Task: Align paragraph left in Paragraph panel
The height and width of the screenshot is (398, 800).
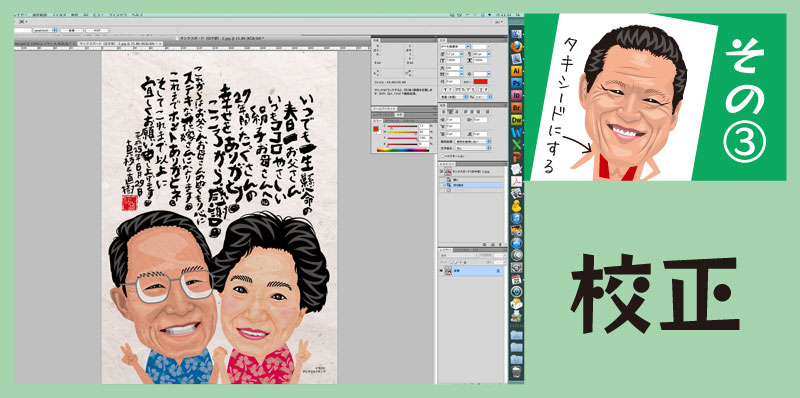Action: (443, 112)
